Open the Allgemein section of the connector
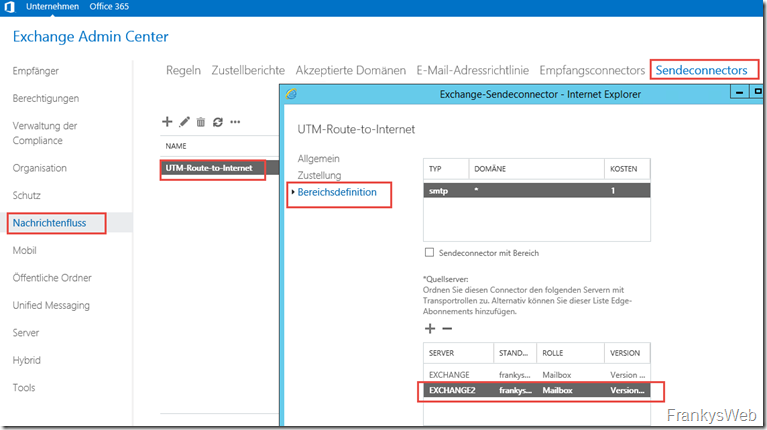This screenshot has width=767, height=430. click(319, 158)
